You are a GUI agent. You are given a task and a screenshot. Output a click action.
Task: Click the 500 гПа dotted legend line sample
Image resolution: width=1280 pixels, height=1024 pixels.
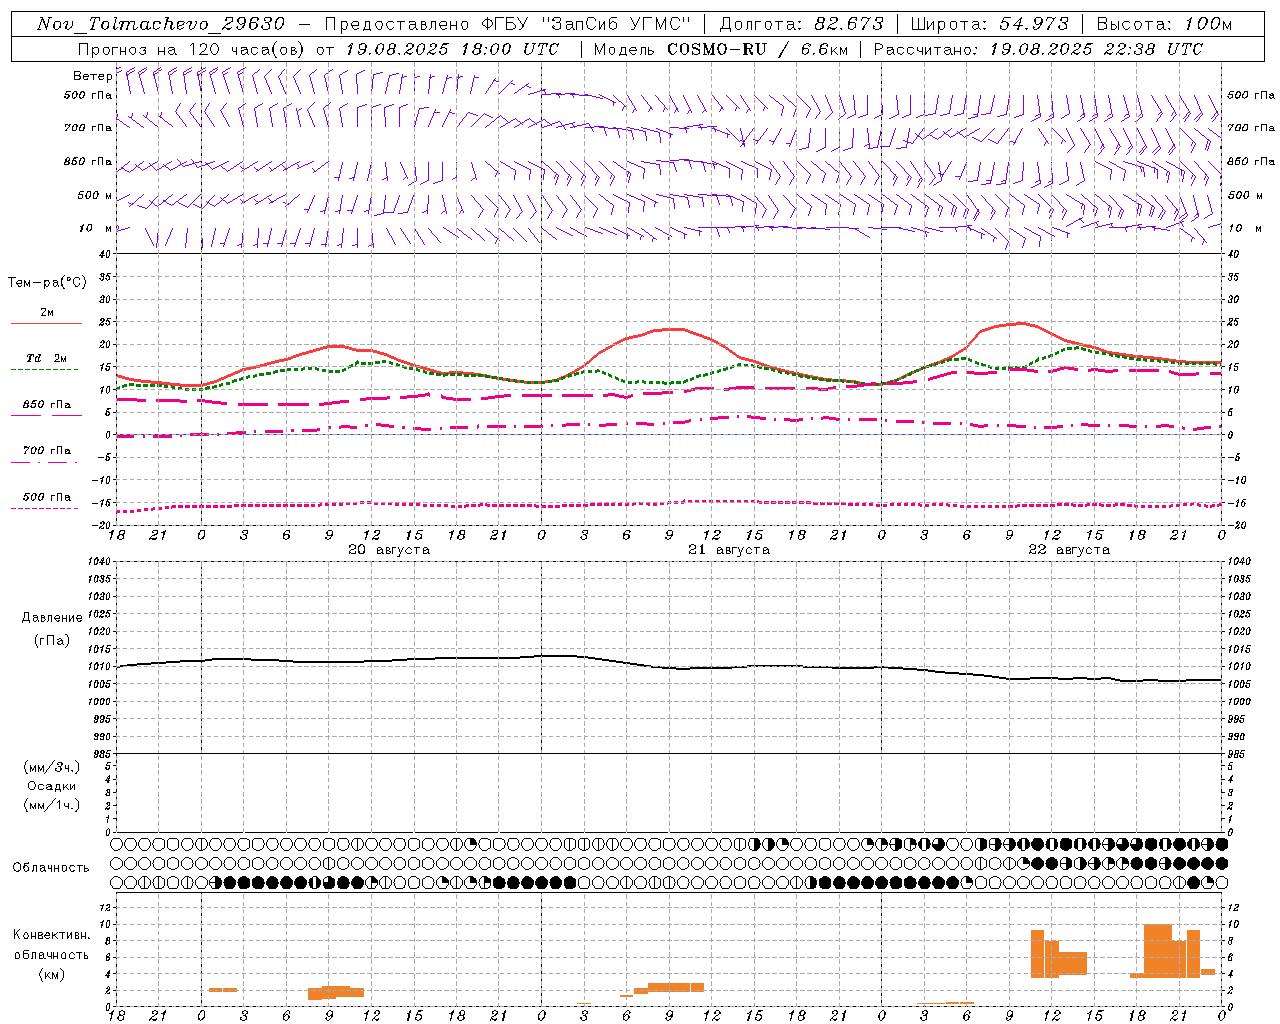(44, 509)
